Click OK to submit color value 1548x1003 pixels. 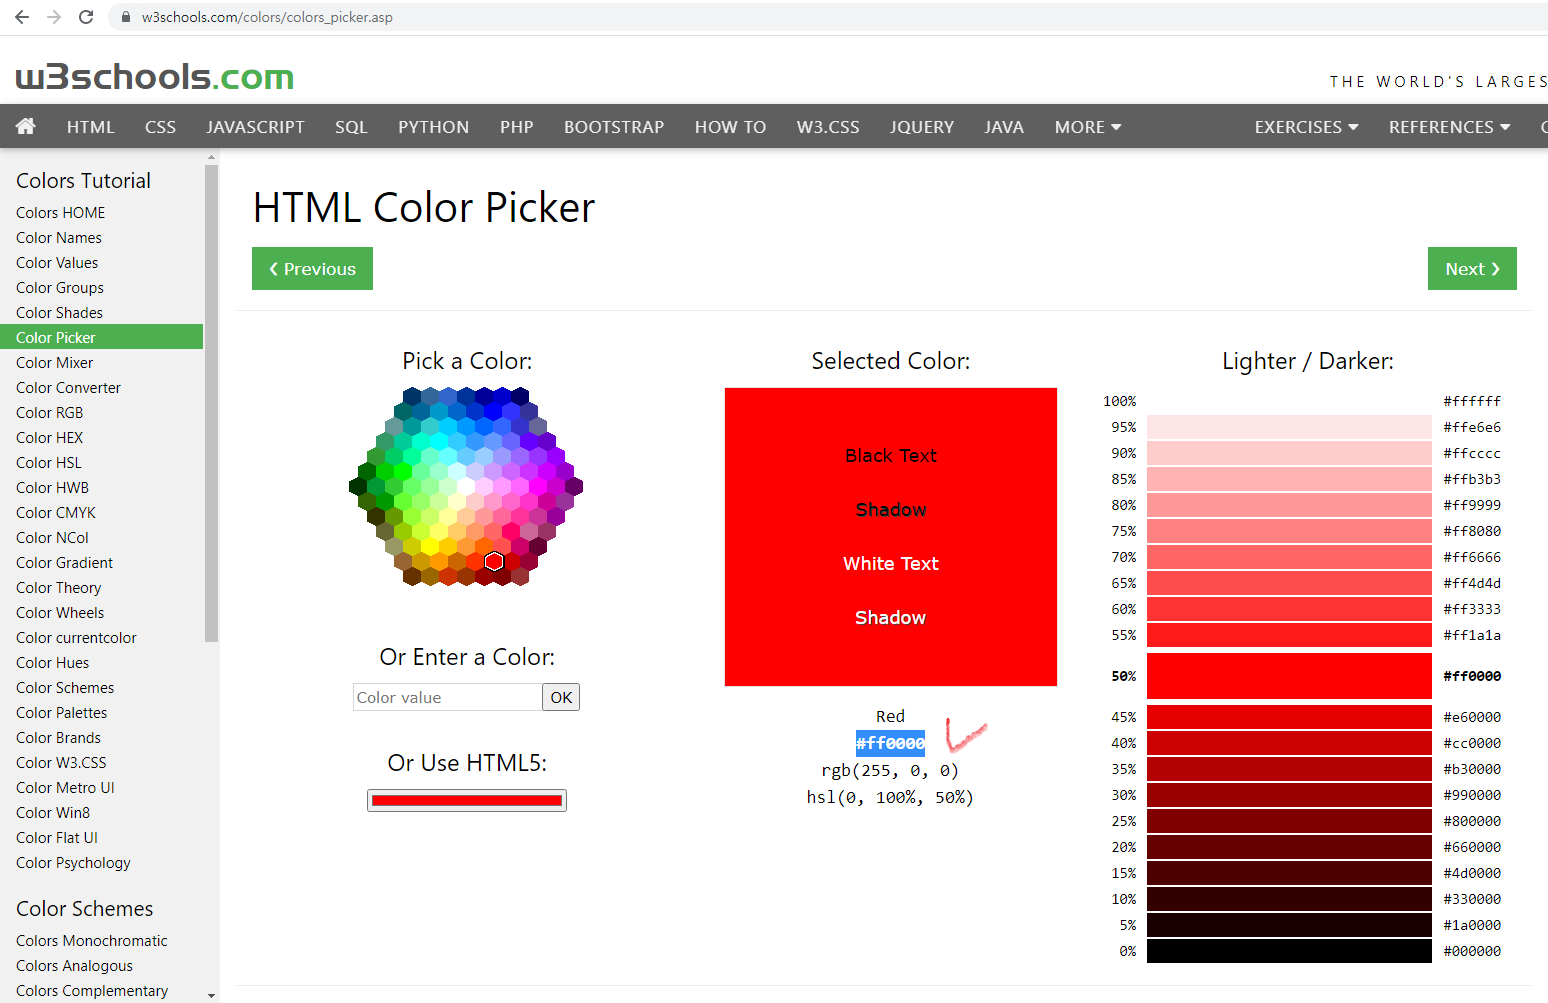click(561, 697)
